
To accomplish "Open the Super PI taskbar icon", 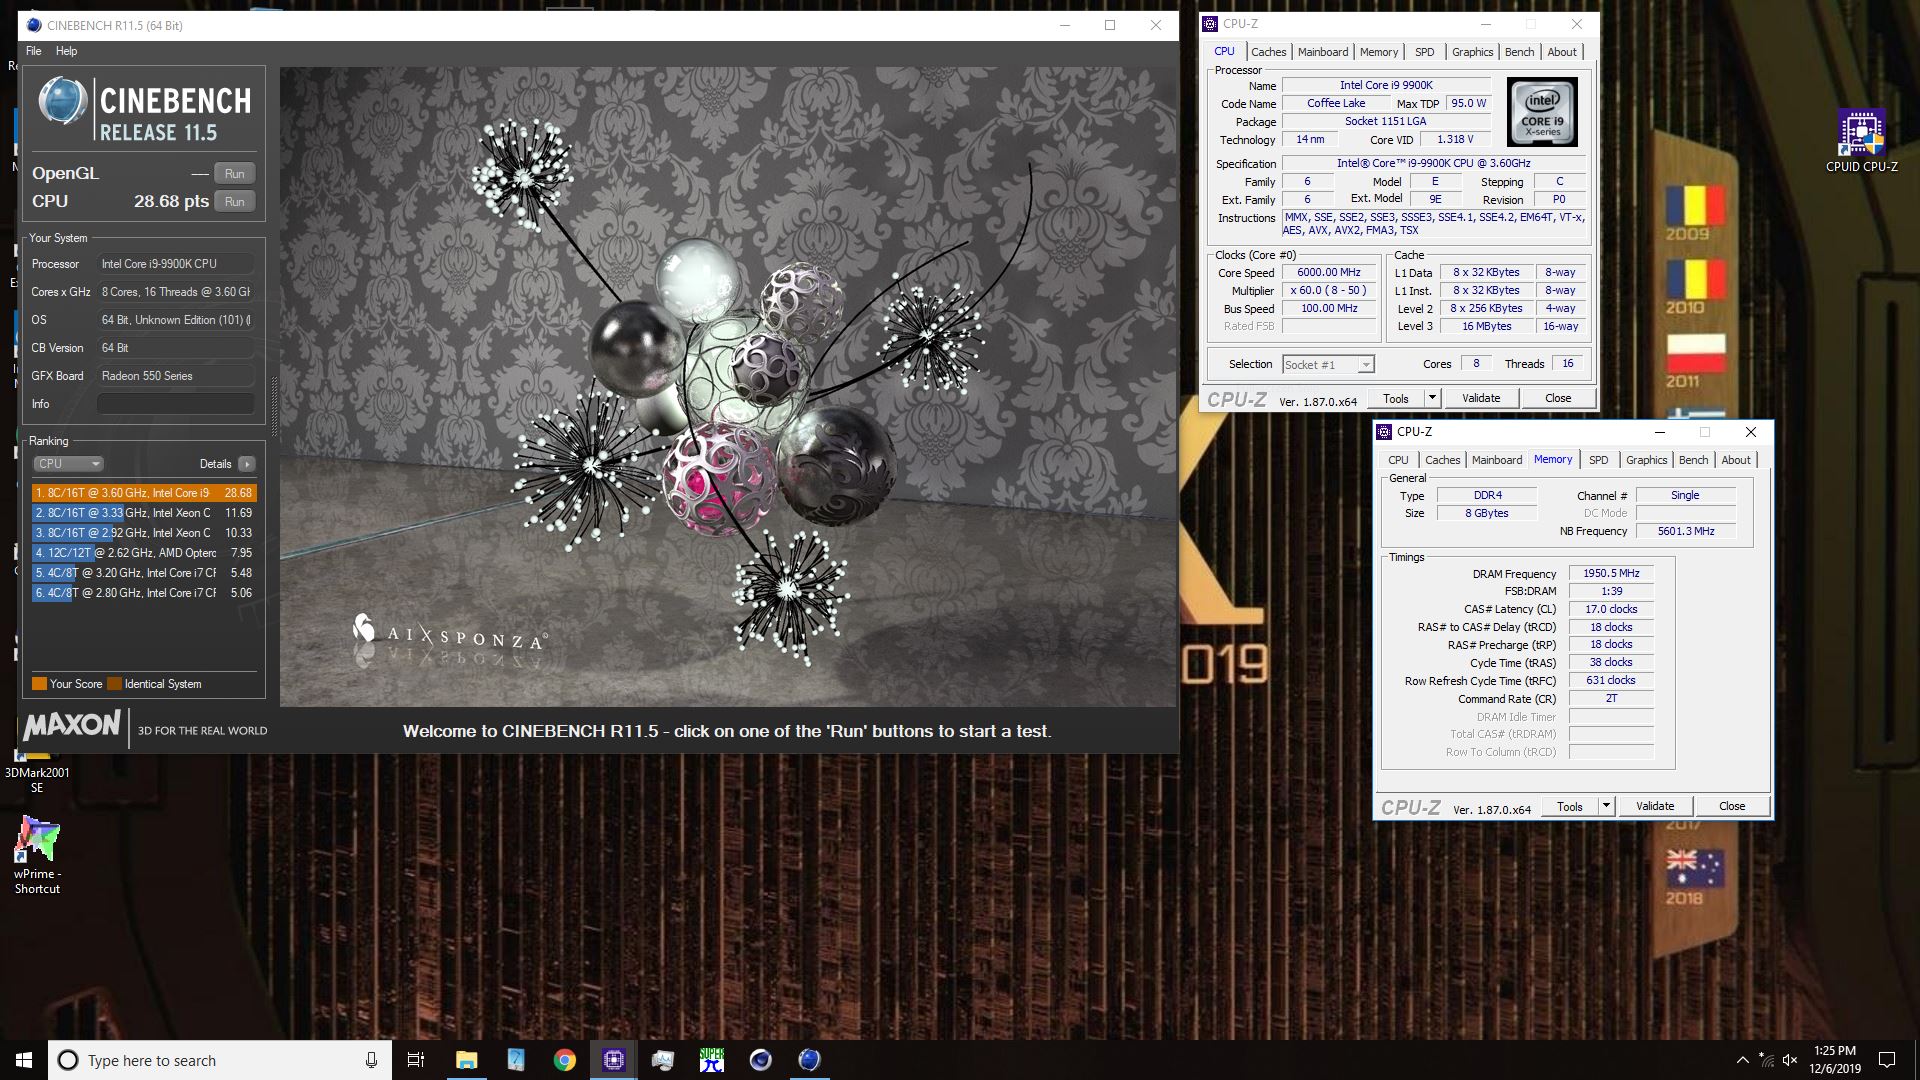I will 712,1060.
